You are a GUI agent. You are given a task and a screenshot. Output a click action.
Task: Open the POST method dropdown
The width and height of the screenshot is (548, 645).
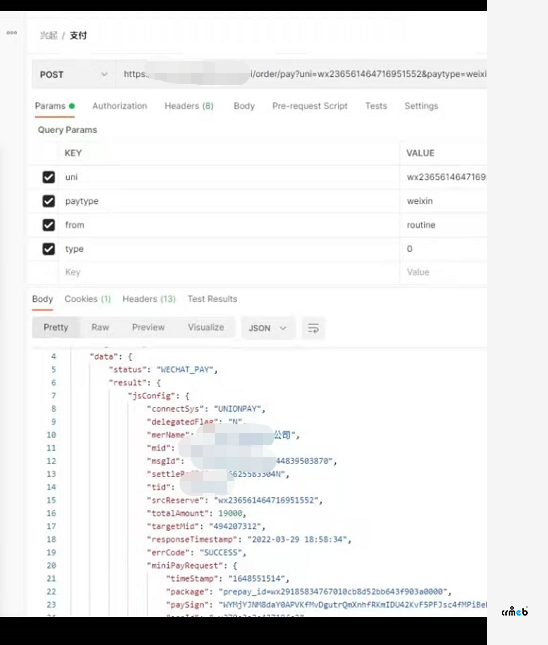[x=73, y=74]
